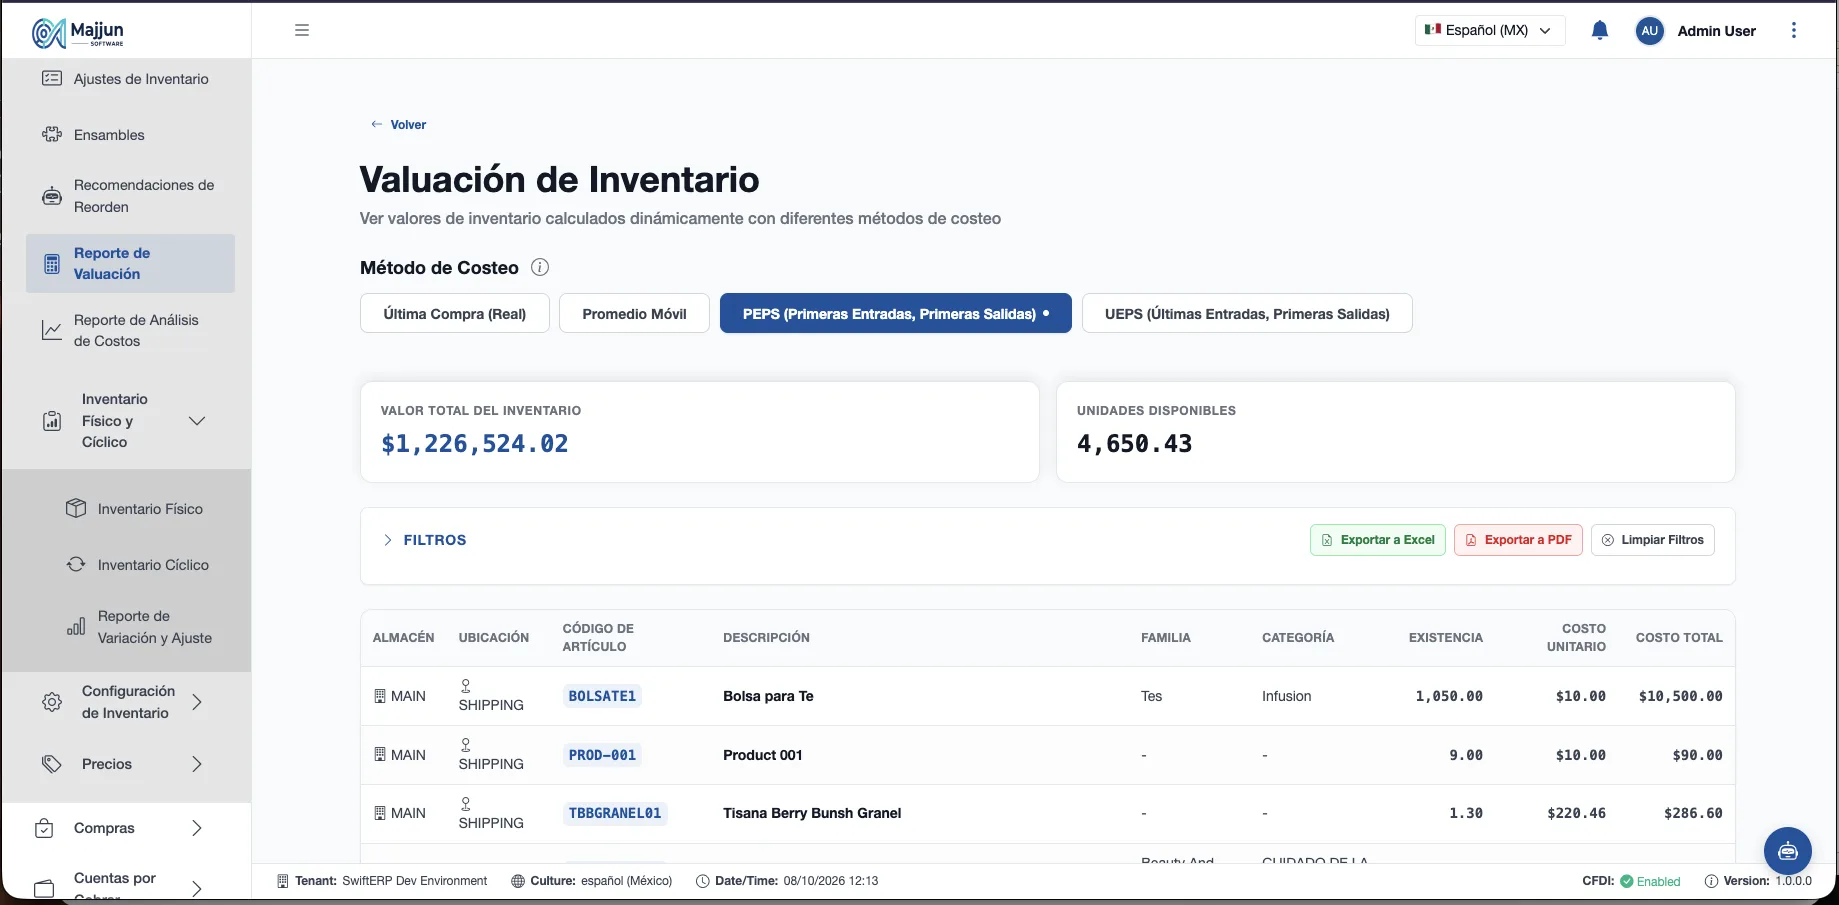Toggle the hamburger sidebar menu icon
Image resolution: width=1839 pixels, height=905 pixels.
coord(302,30)
